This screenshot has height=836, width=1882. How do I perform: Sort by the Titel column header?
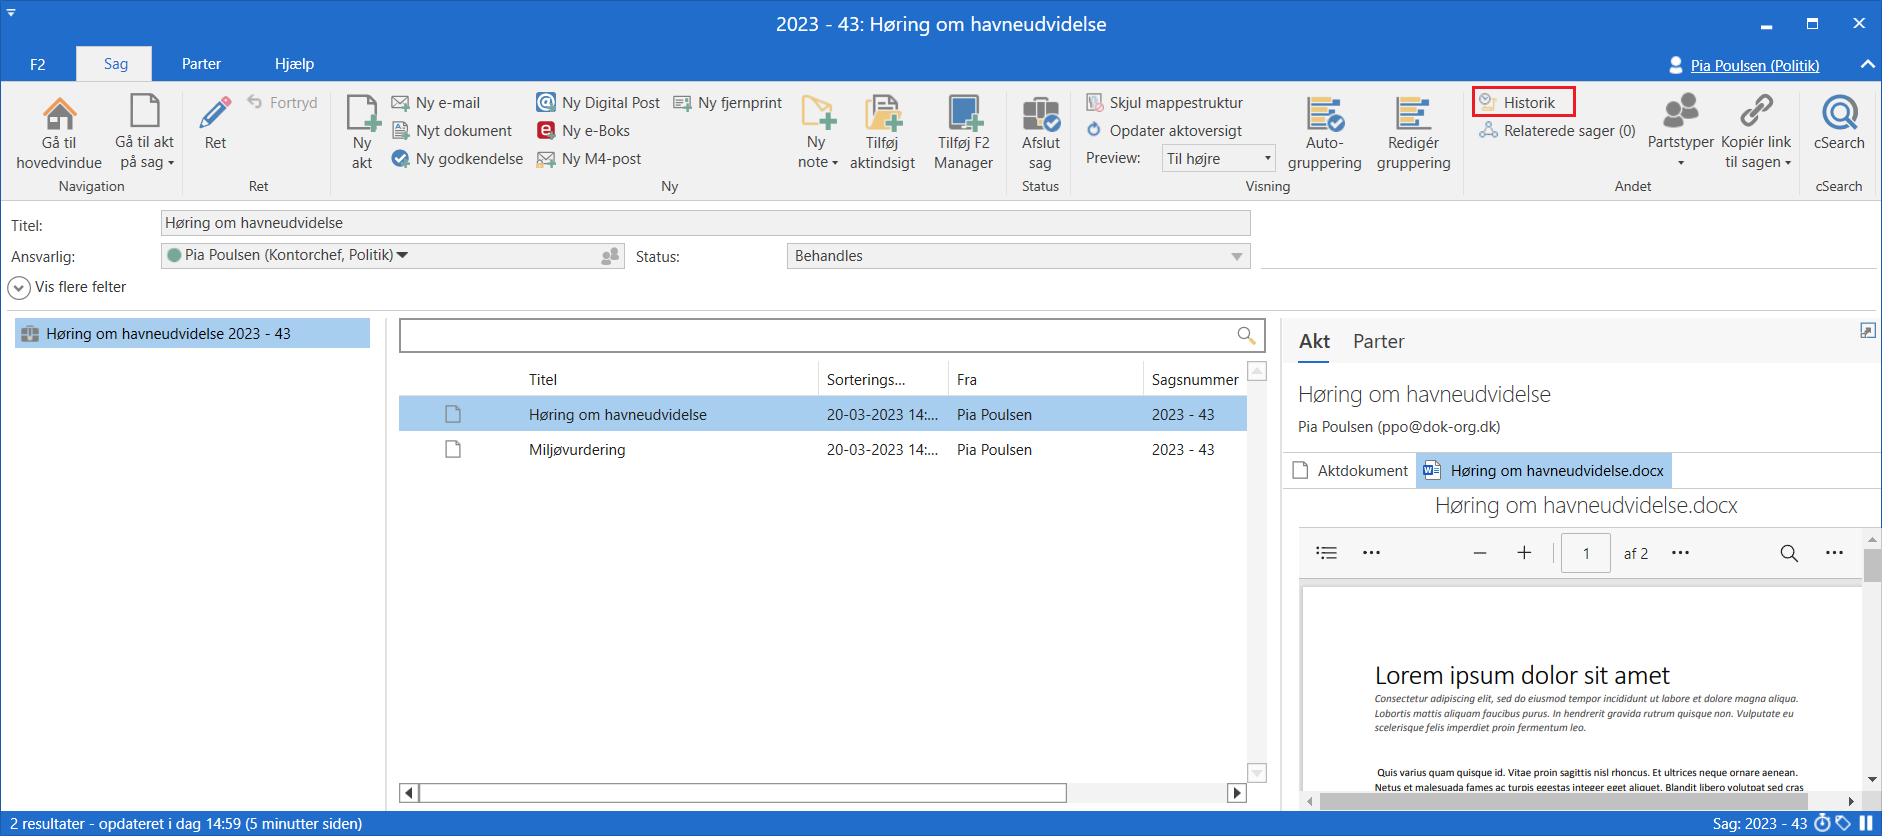pyautogui.click(x=543, y=379)
